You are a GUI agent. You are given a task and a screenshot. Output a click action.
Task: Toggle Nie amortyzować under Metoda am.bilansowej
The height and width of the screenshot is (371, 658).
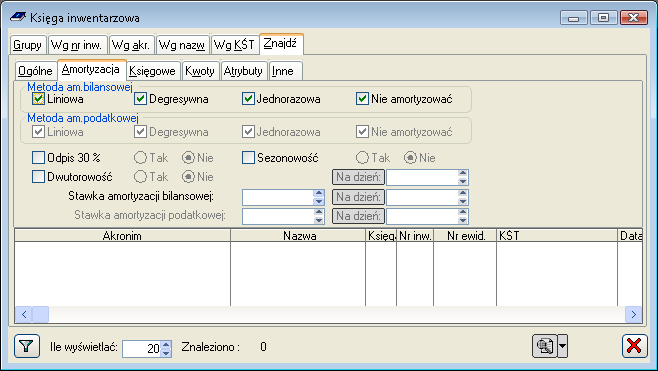362,99
